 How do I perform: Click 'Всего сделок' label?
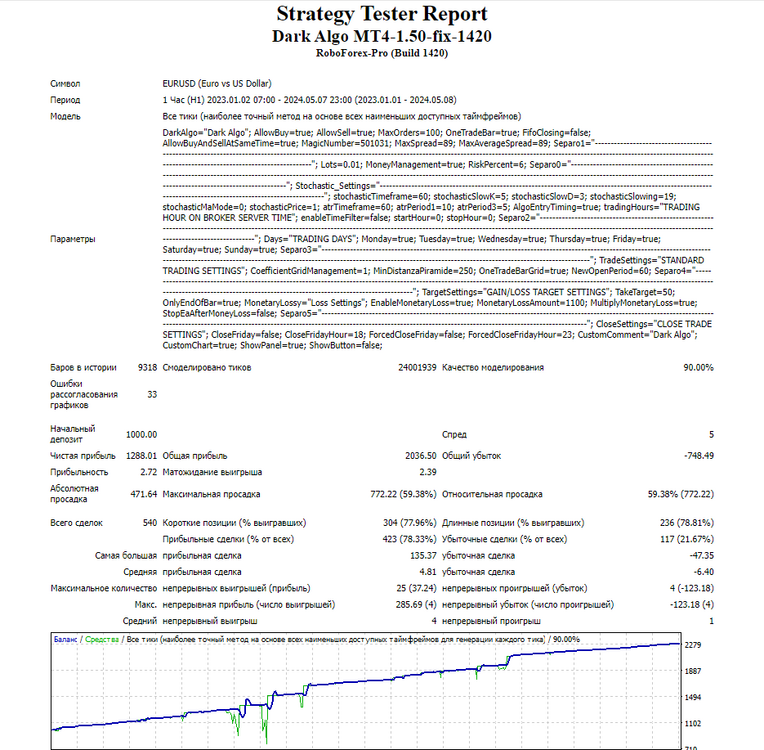tap(76, 523)
